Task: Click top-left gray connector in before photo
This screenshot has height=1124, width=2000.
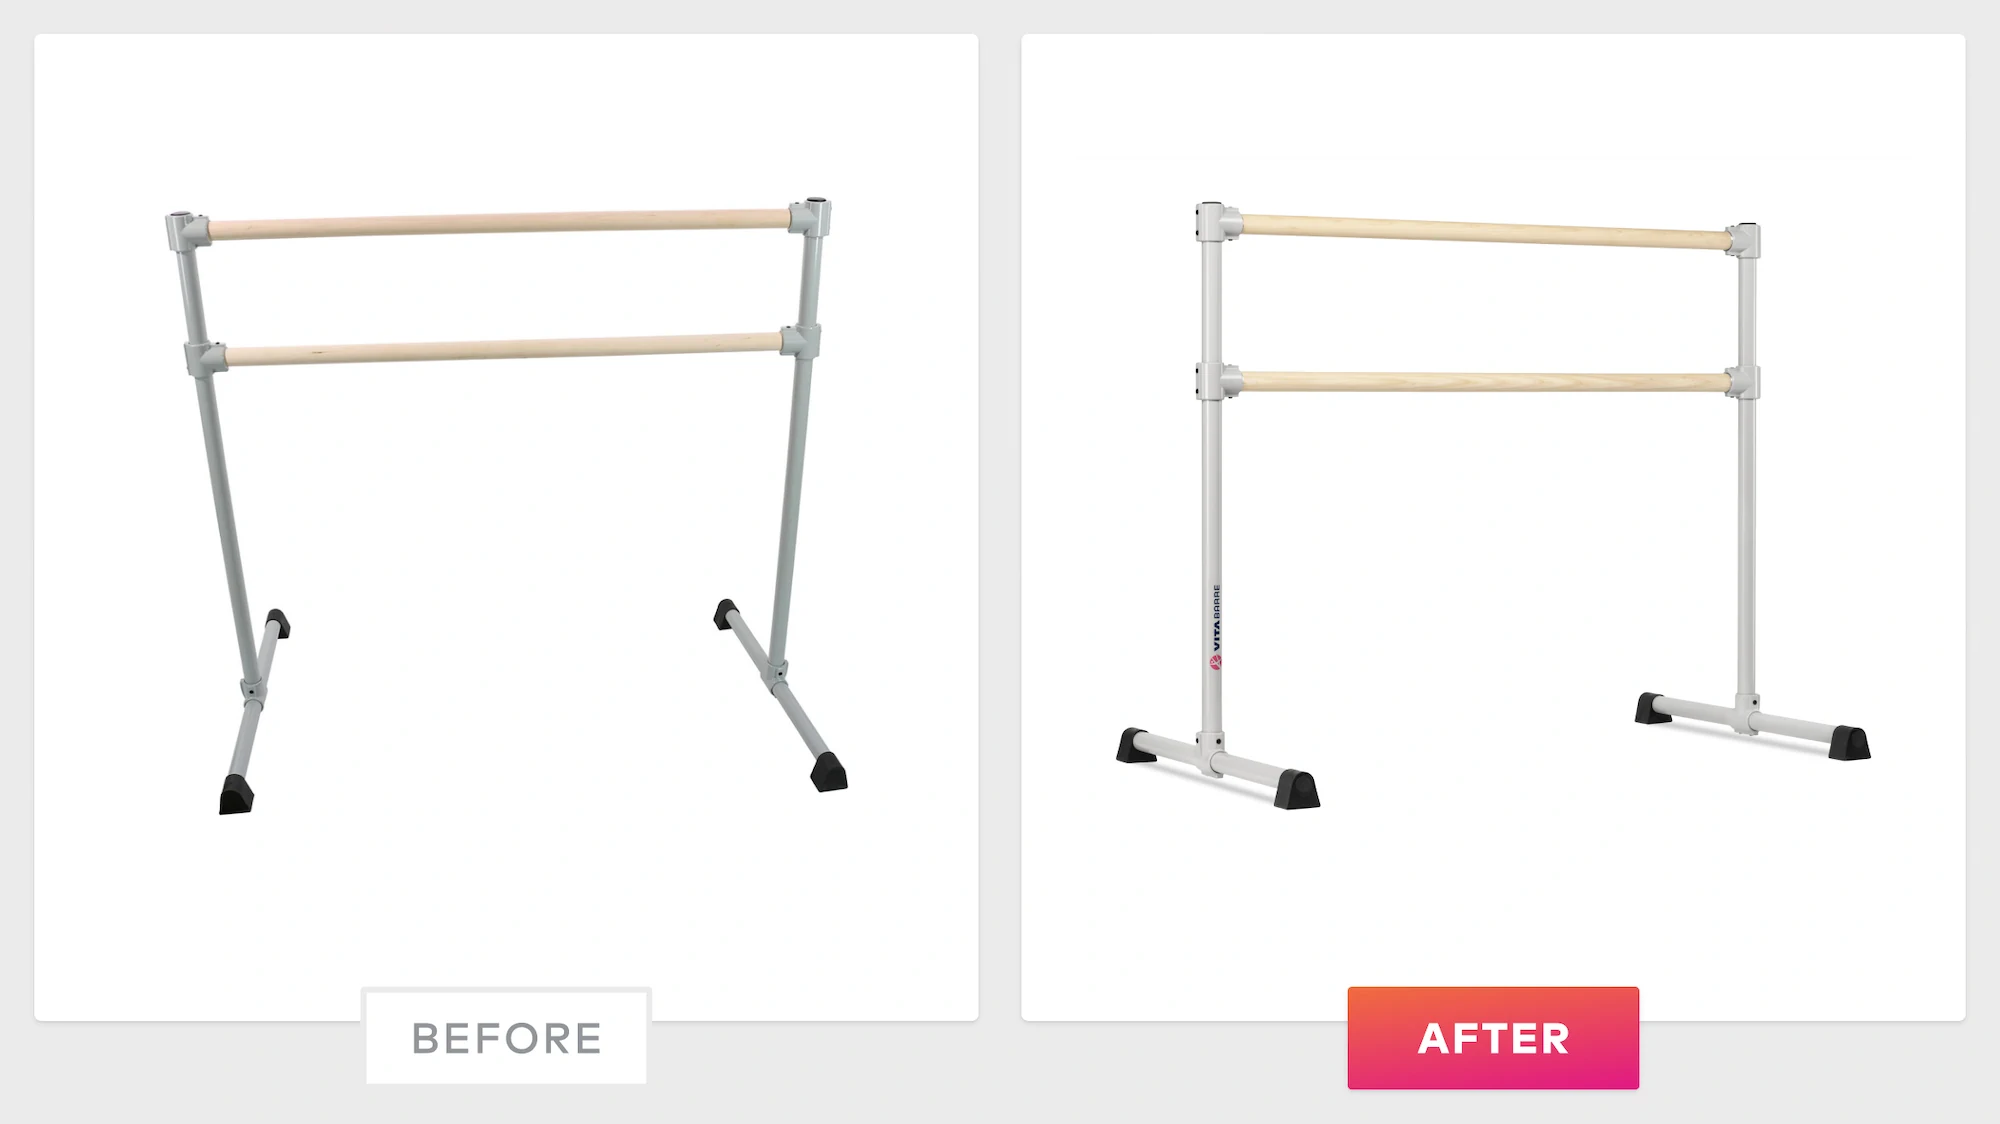Action: click(x=188, y=231)
